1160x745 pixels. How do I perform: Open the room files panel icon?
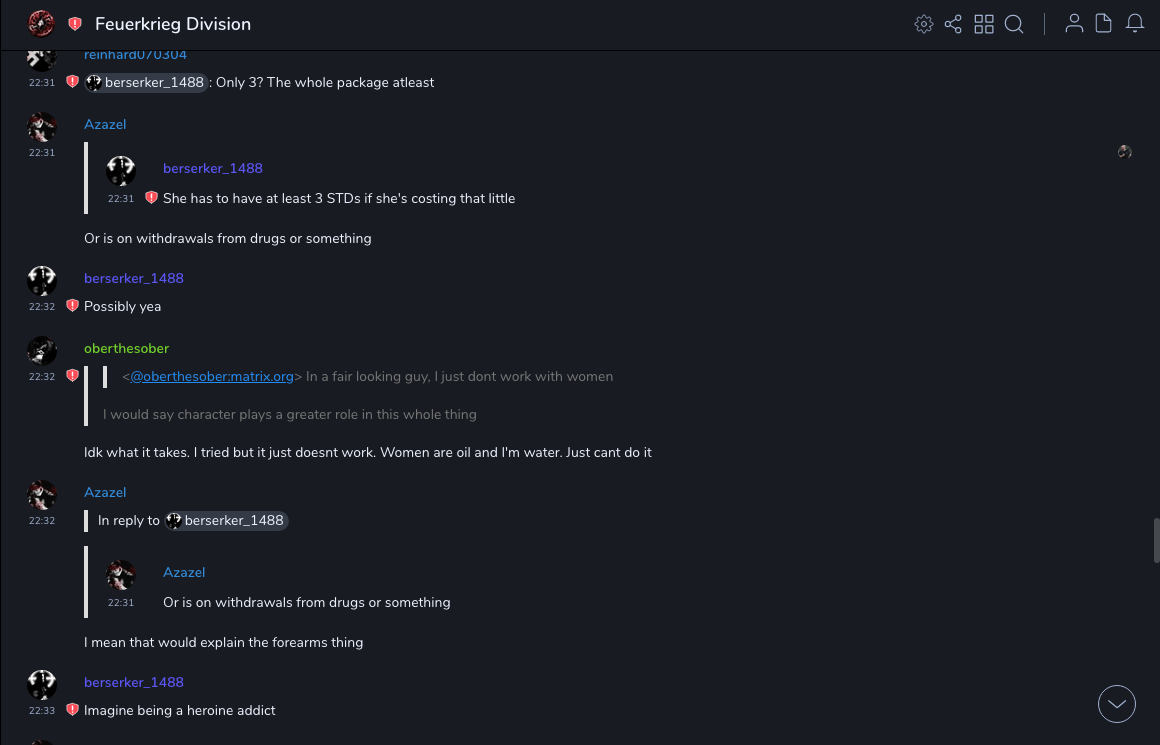click(x=1104, y=24)
